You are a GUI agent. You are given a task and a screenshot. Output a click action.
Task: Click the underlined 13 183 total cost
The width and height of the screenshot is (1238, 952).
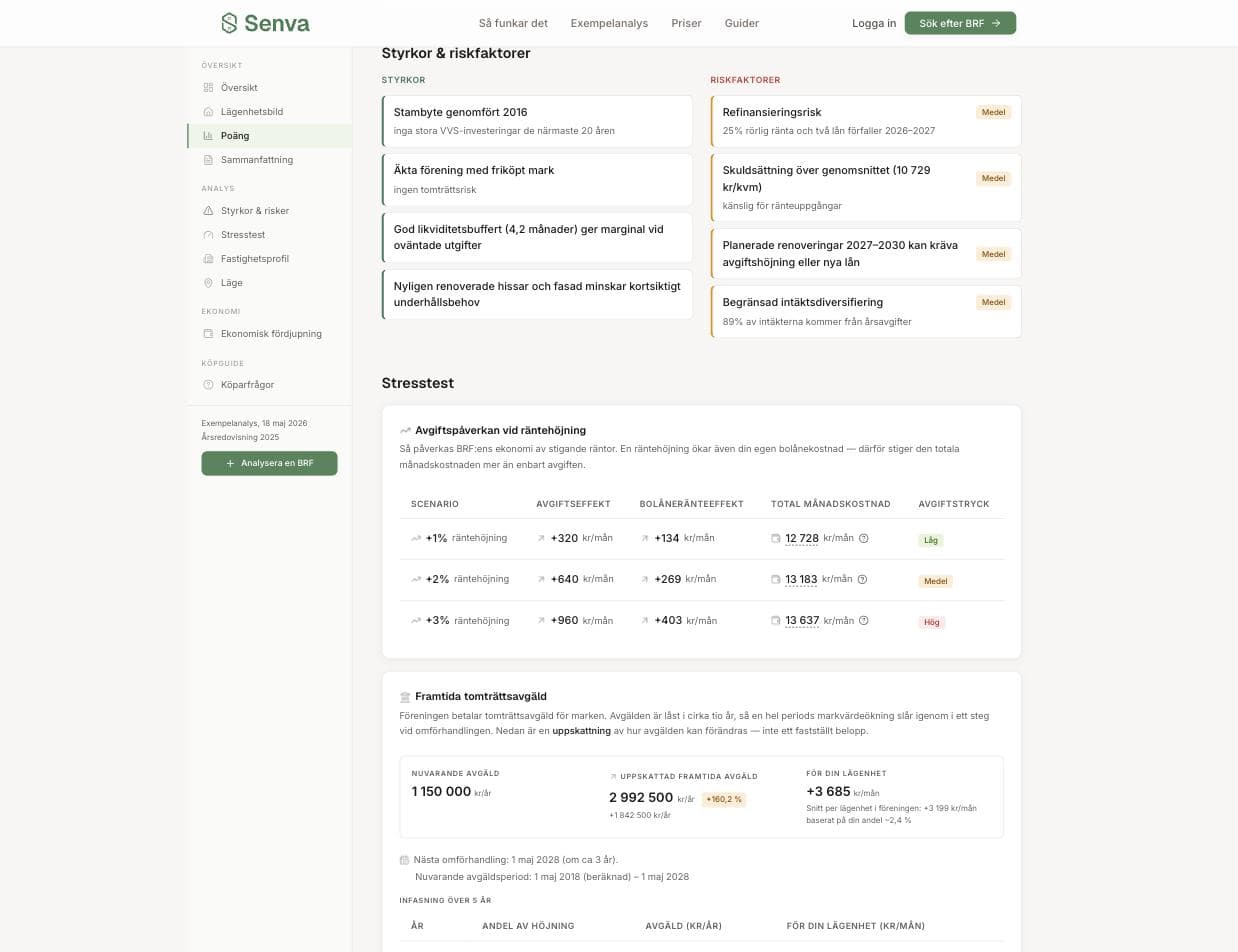(x=801, y=579)
